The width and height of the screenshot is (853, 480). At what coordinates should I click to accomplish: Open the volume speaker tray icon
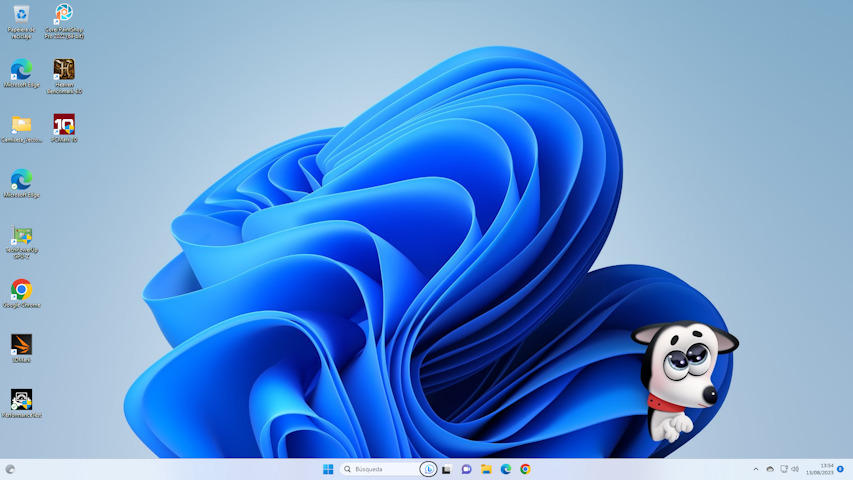[795, 469]
